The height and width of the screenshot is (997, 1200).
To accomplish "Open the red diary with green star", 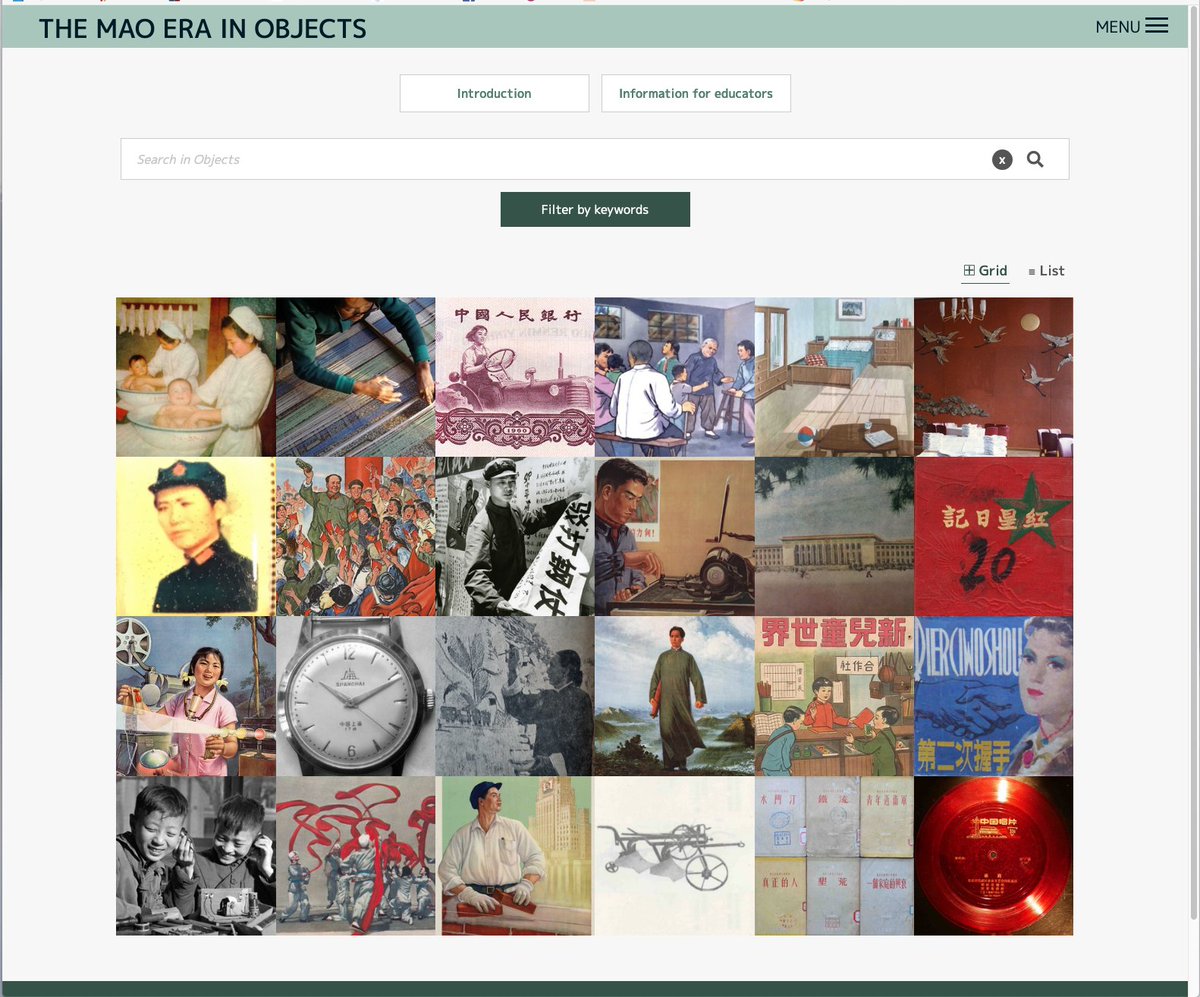I will pos(994,537).
